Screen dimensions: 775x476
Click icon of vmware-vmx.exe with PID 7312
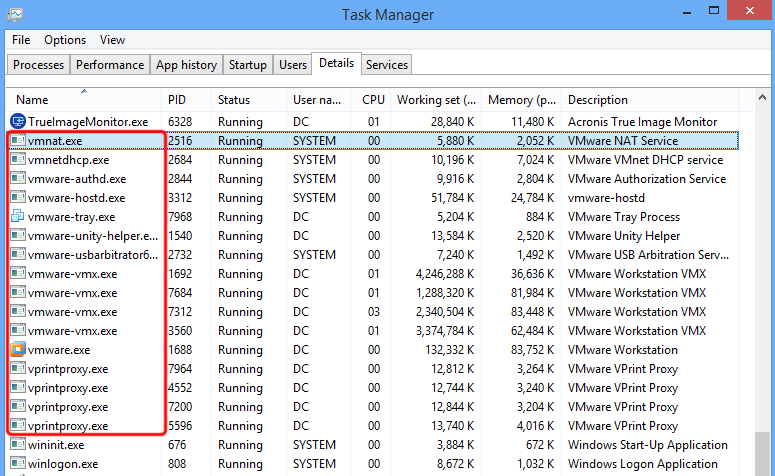pyautogui.click(x=18, y=311)
